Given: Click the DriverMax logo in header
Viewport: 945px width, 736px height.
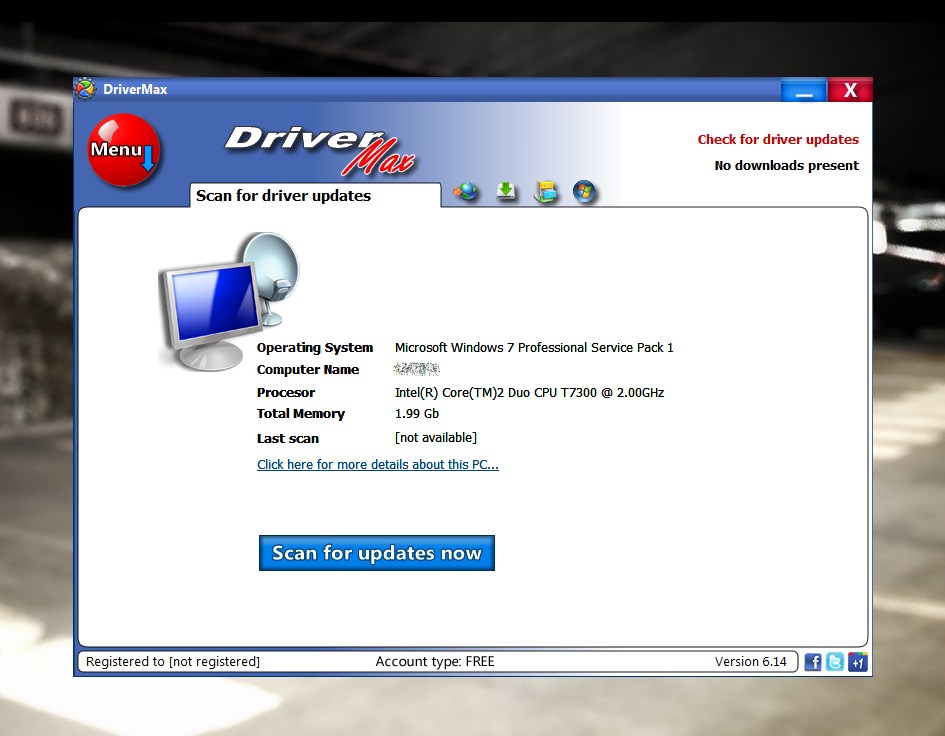Looking at the screenshot, I should tap(319, 149).
